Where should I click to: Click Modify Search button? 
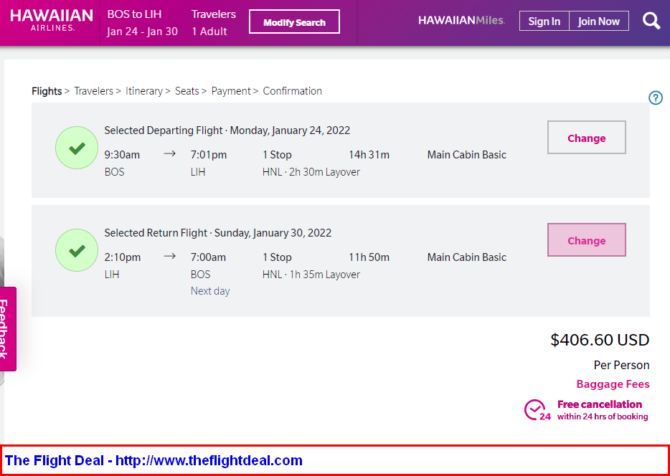(294, 22)
